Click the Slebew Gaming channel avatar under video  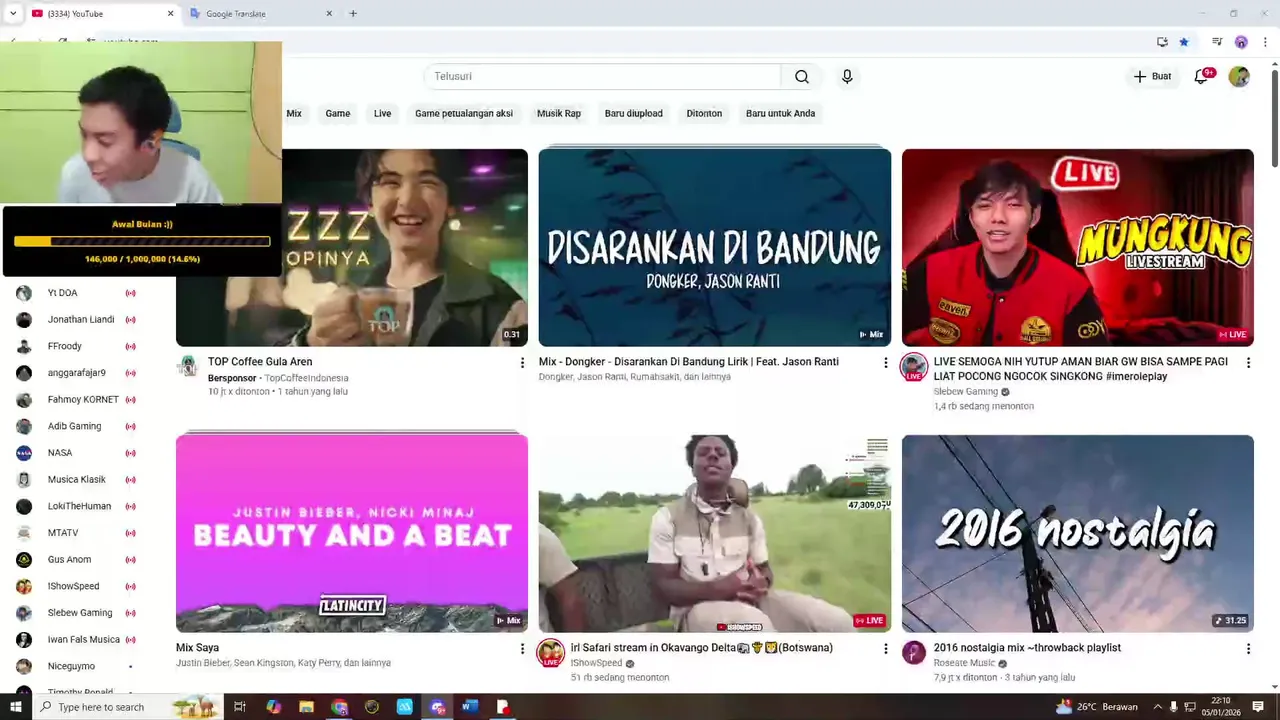tap(914, 367)
